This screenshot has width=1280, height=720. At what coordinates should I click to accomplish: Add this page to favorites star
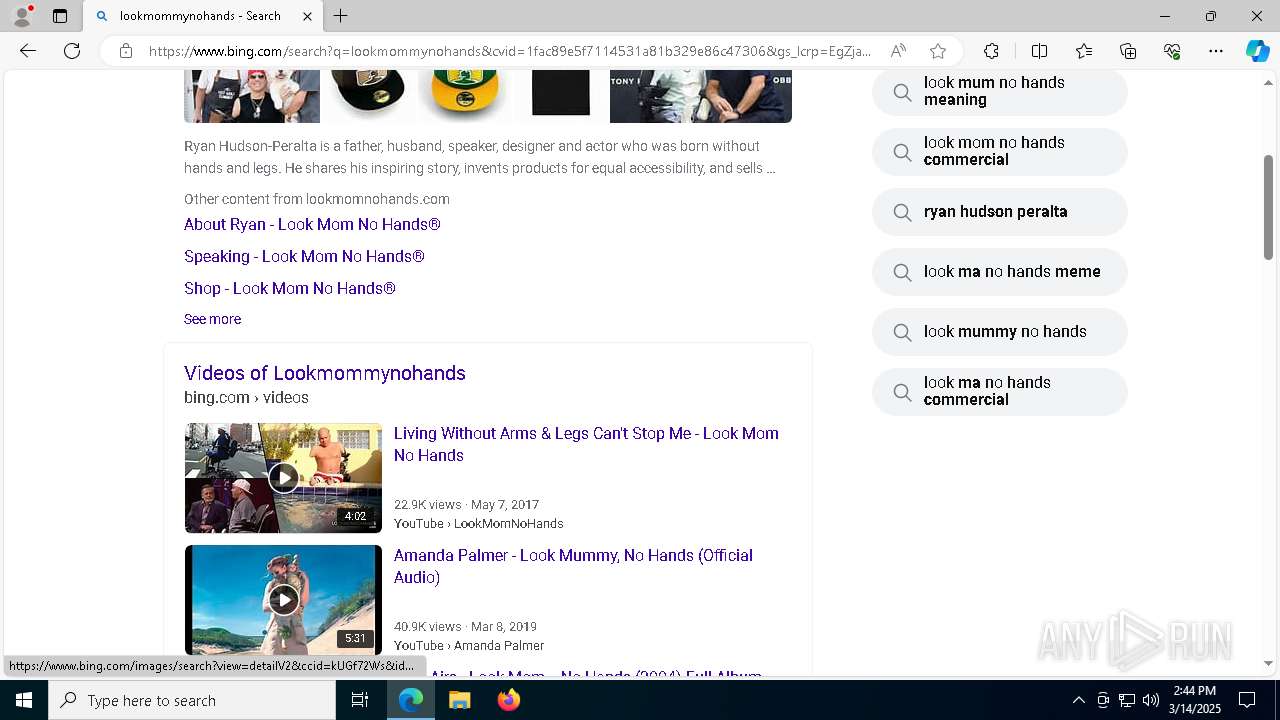click(x=938, y=51)
